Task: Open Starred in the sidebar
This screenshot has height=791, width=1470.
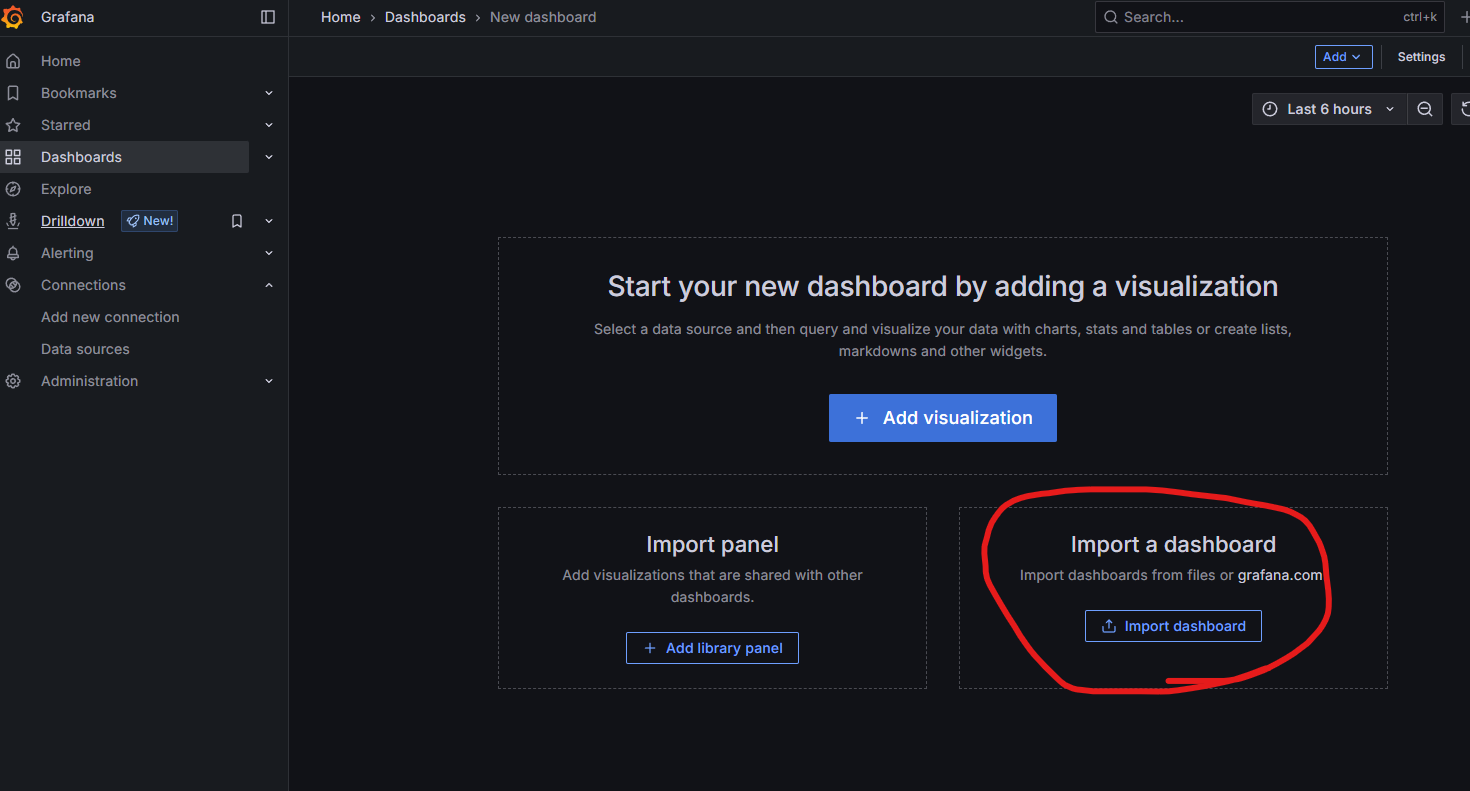Action: pyautogui.click(x=66, y=125)
